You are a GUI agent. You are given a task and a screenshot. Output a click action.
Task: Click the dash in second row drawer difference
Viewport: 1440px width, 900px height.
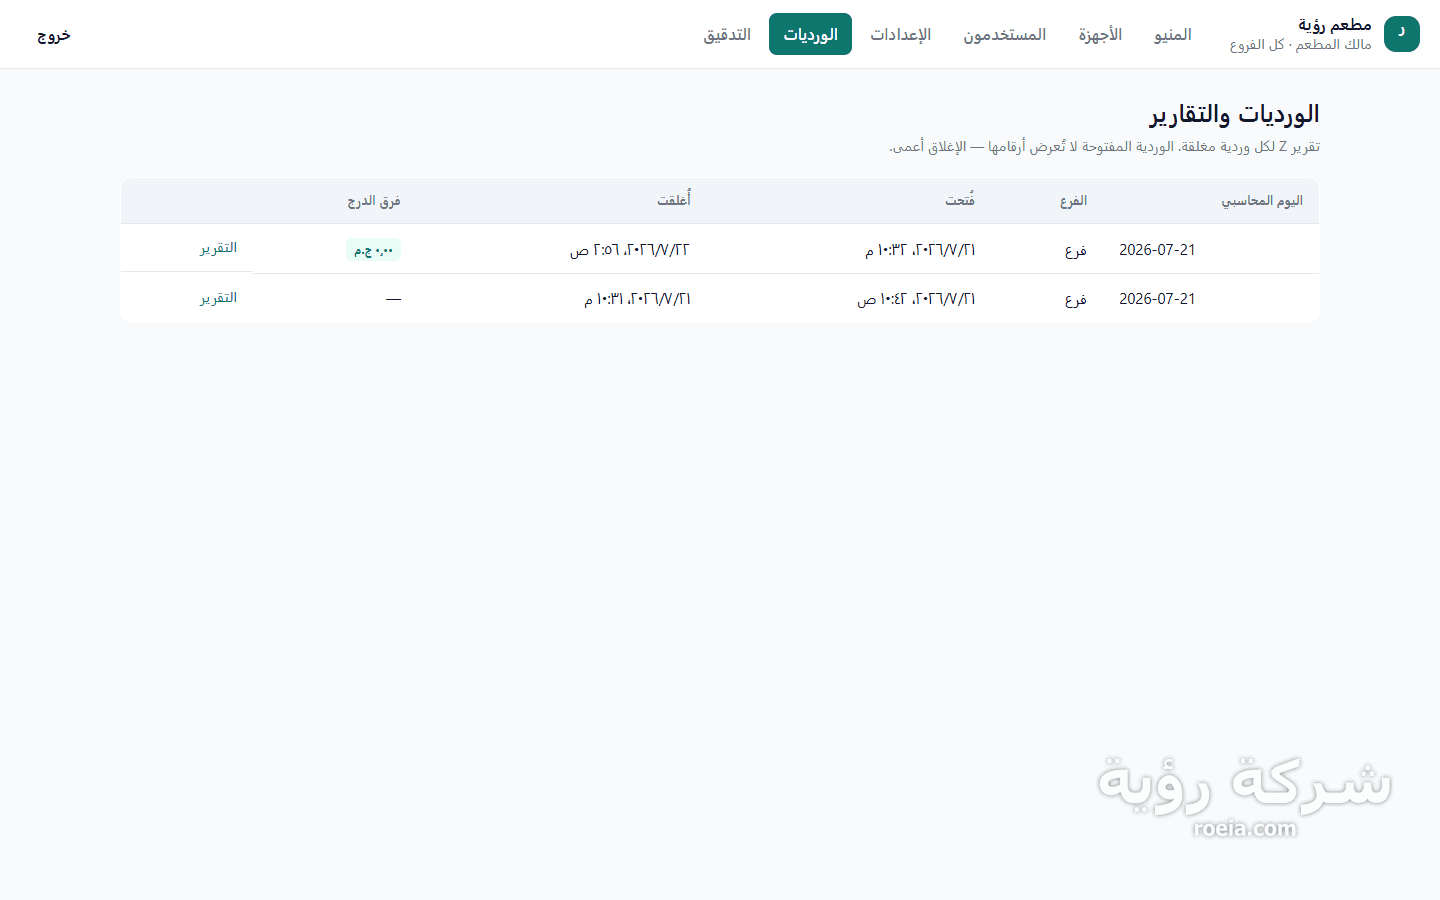click(393, 299)
